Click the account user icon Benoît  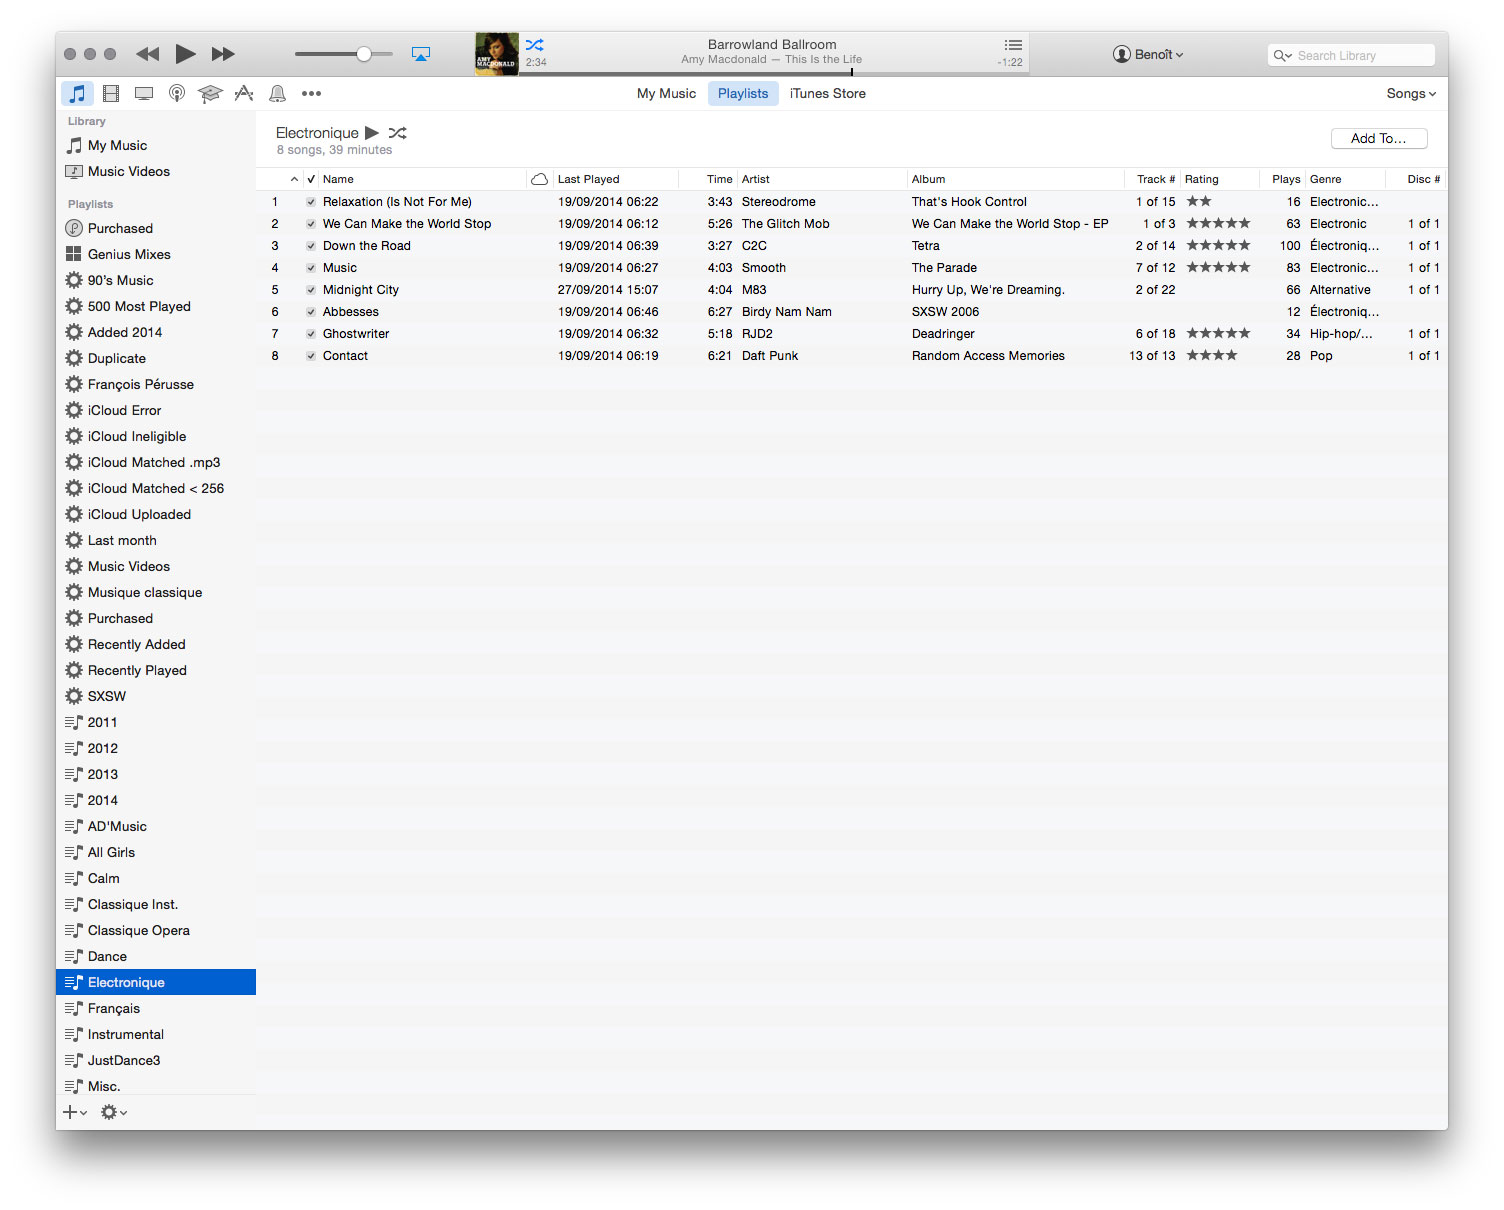[x=1122, y=54]
